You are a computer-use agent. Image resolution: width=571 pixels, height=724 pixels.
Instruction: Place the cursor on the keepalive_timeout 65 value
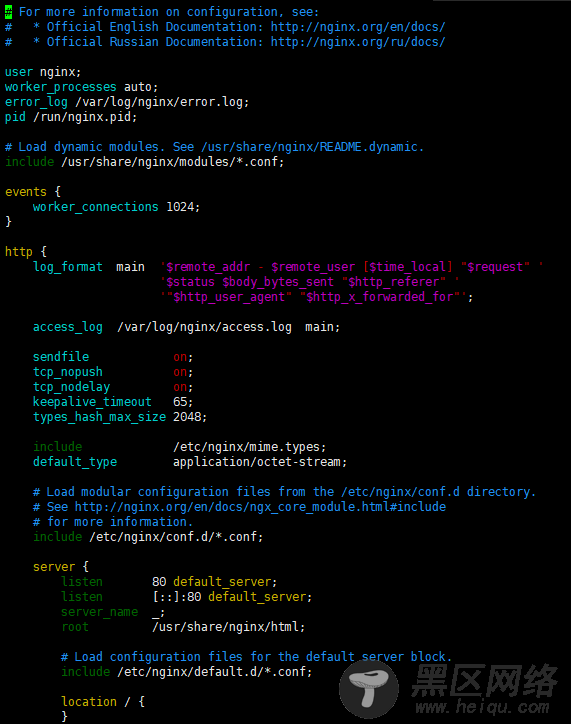click(x=180, y=402)
